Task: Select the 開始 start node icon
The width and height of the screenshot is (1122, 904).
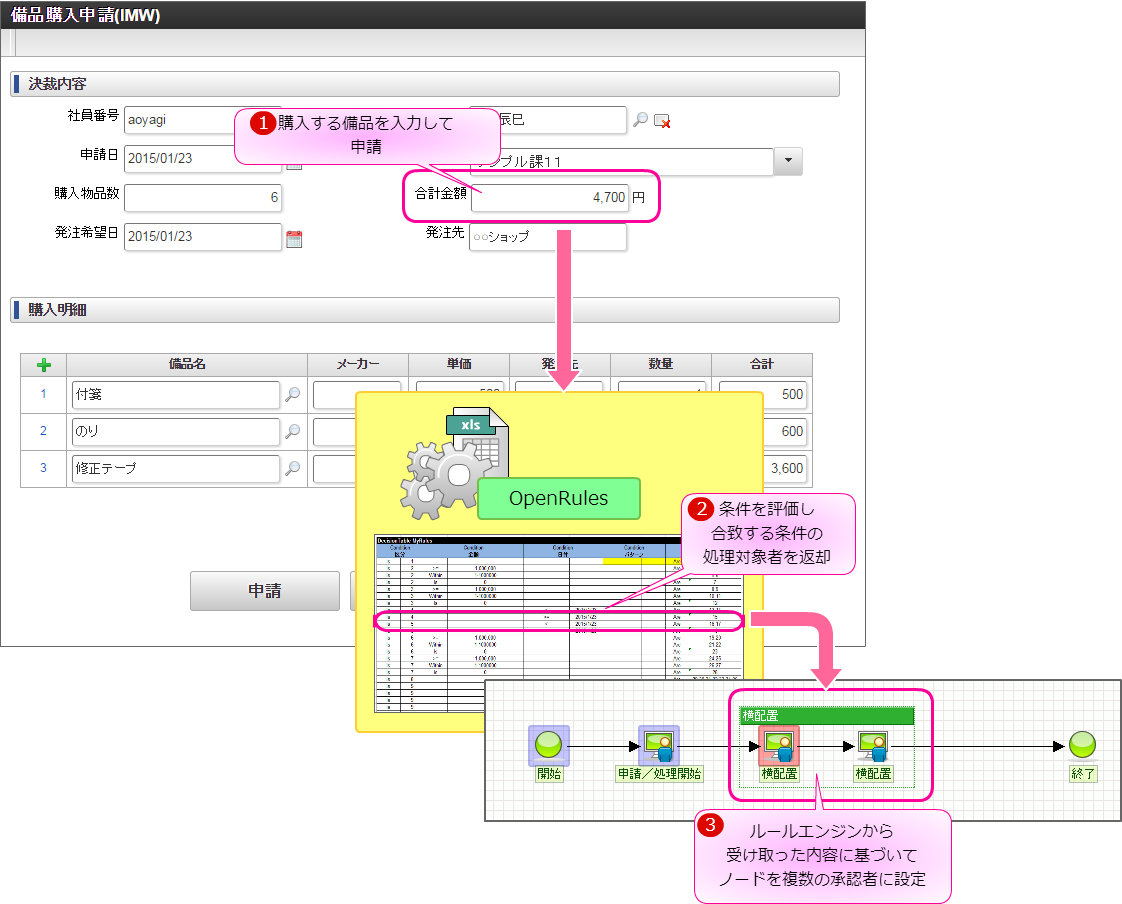Action: tap(549, 745)
